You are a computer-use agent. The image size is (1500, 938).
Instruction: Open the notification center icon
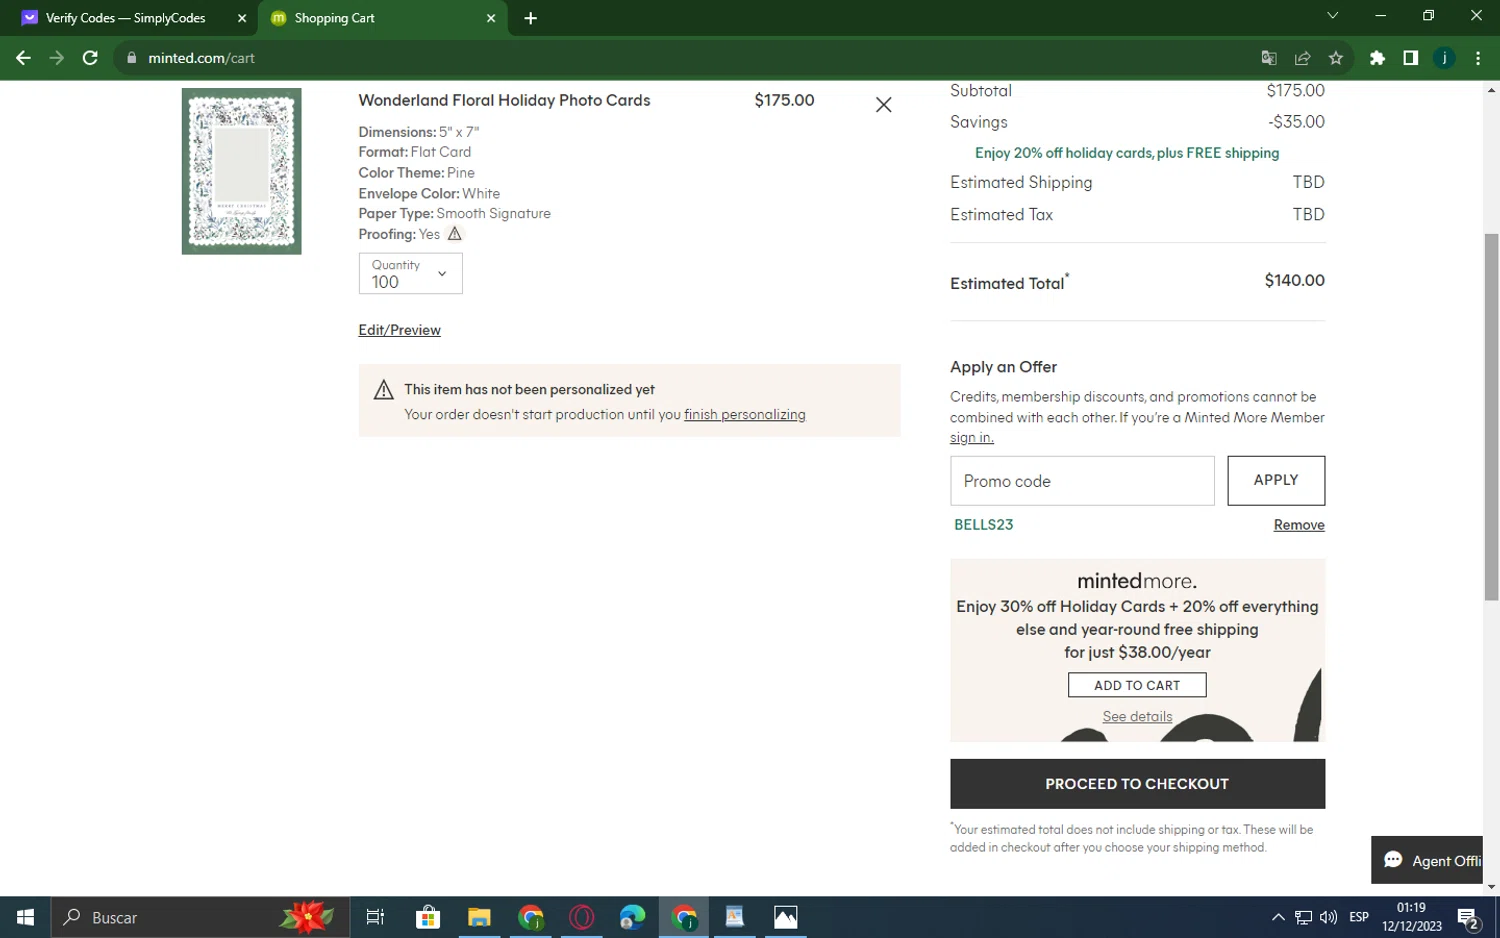(x=1468, y=917)
